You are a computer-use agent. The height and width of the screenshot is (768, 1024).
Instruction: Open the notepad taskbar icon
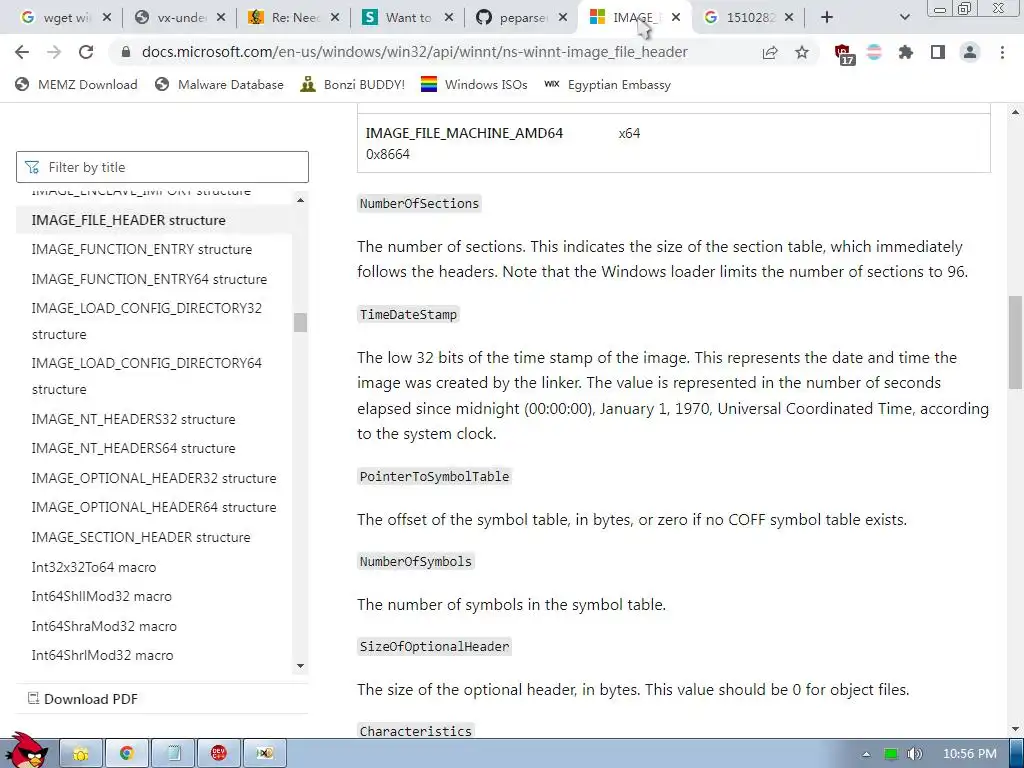coord(173,754)
